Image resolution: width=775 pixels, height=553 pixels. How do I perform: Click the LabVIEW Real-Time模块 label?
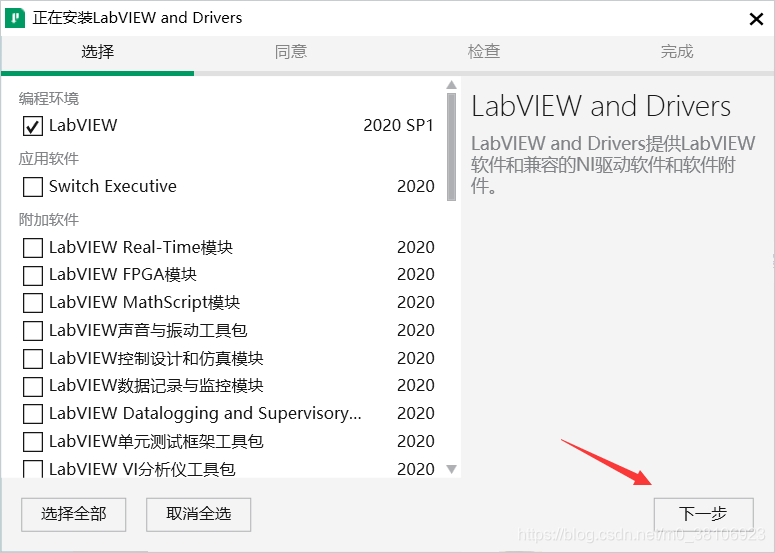141,247
